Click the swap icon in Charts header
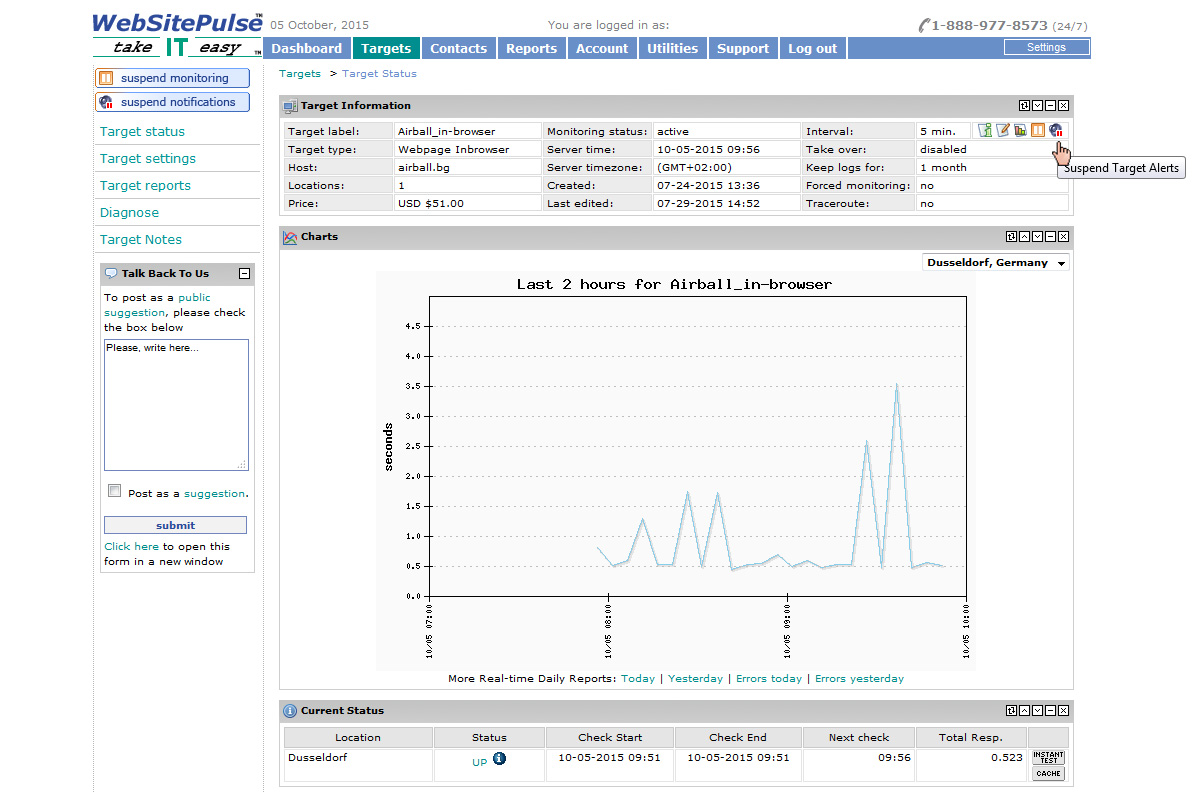The width and height of the screenshot is (1192, 793). pos(1011,236)
